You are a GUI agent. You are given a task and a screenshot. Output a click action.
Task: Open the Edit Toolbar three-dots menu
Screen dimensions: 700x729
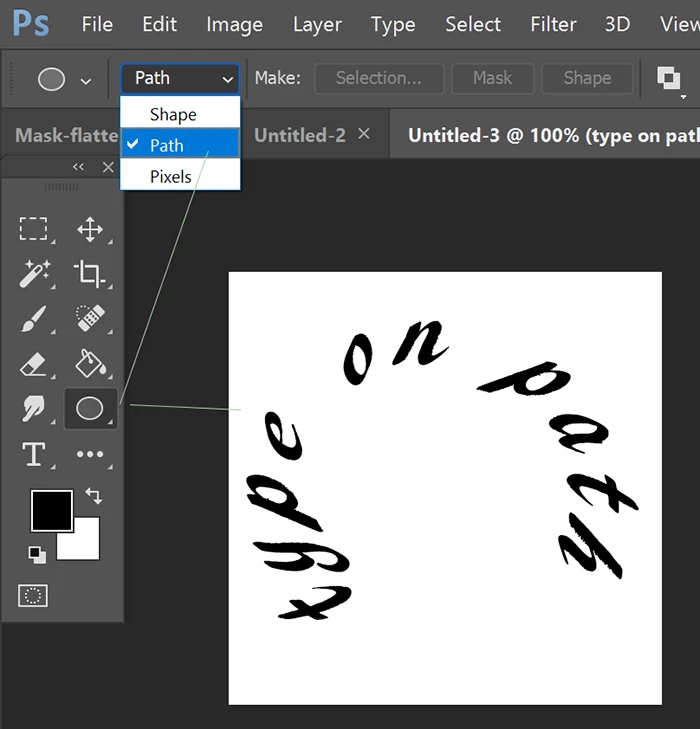90,454
